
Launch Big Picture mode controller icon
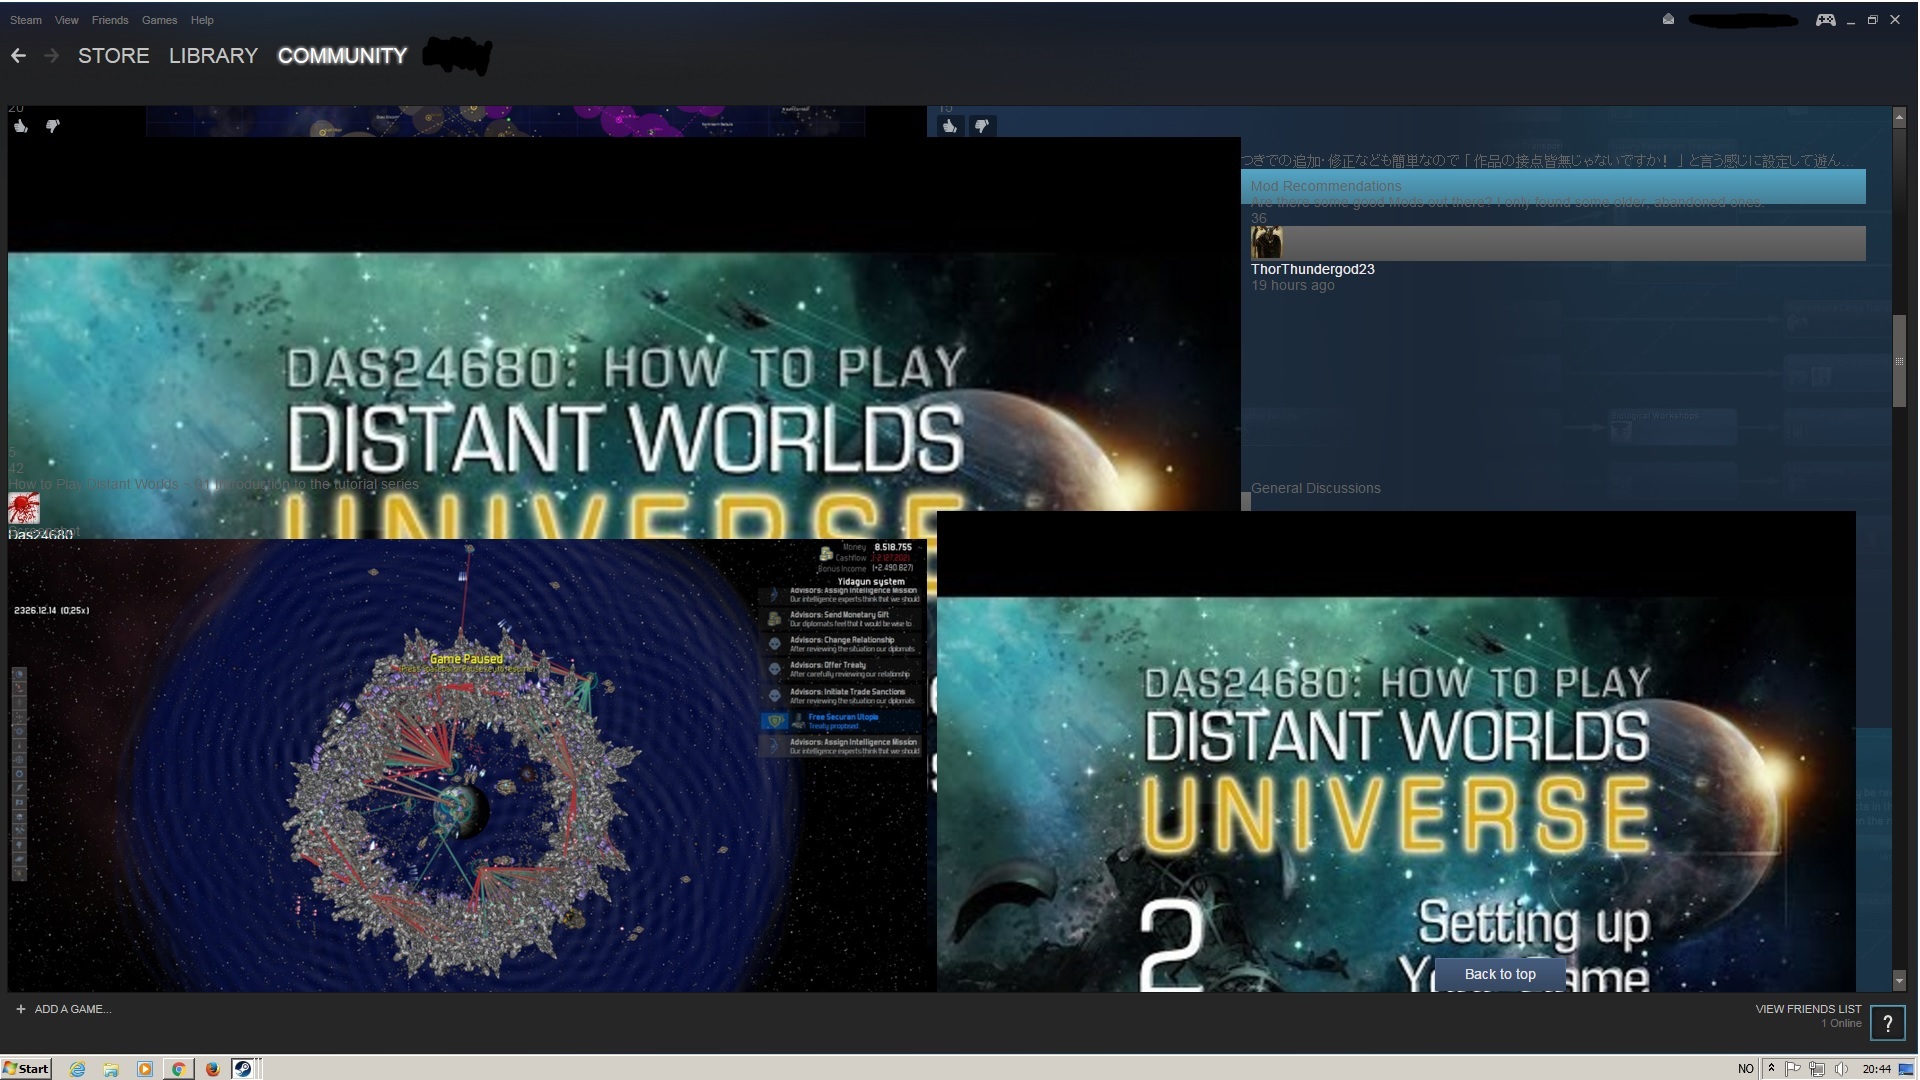pos(1825,19)
